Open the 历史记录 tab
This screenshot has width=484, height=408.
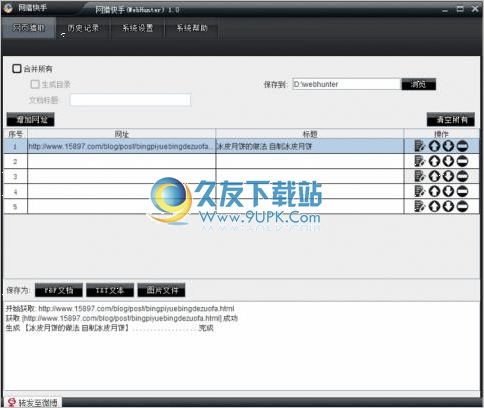83,28
